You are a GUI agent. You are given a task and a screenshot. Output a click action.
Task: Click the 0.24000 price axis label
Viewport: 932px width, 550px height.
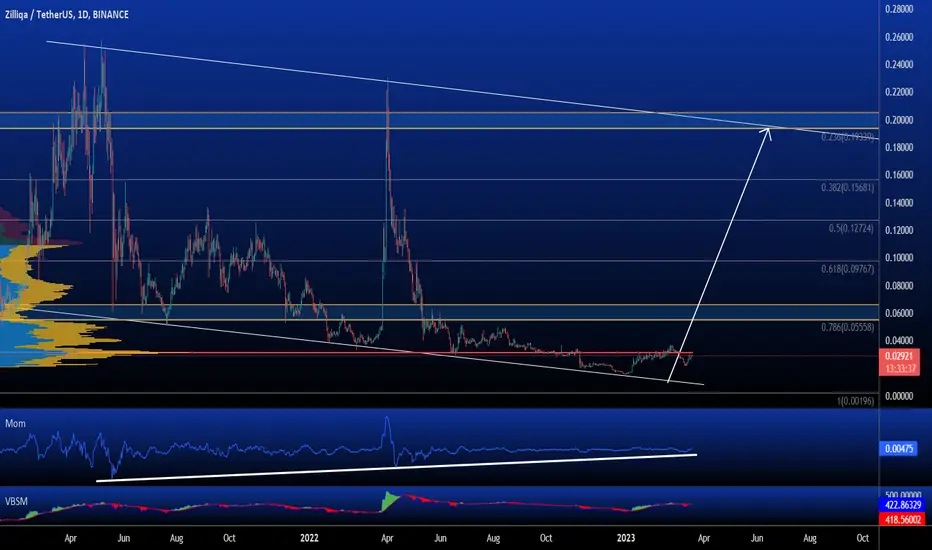click(x=899, y=64)
